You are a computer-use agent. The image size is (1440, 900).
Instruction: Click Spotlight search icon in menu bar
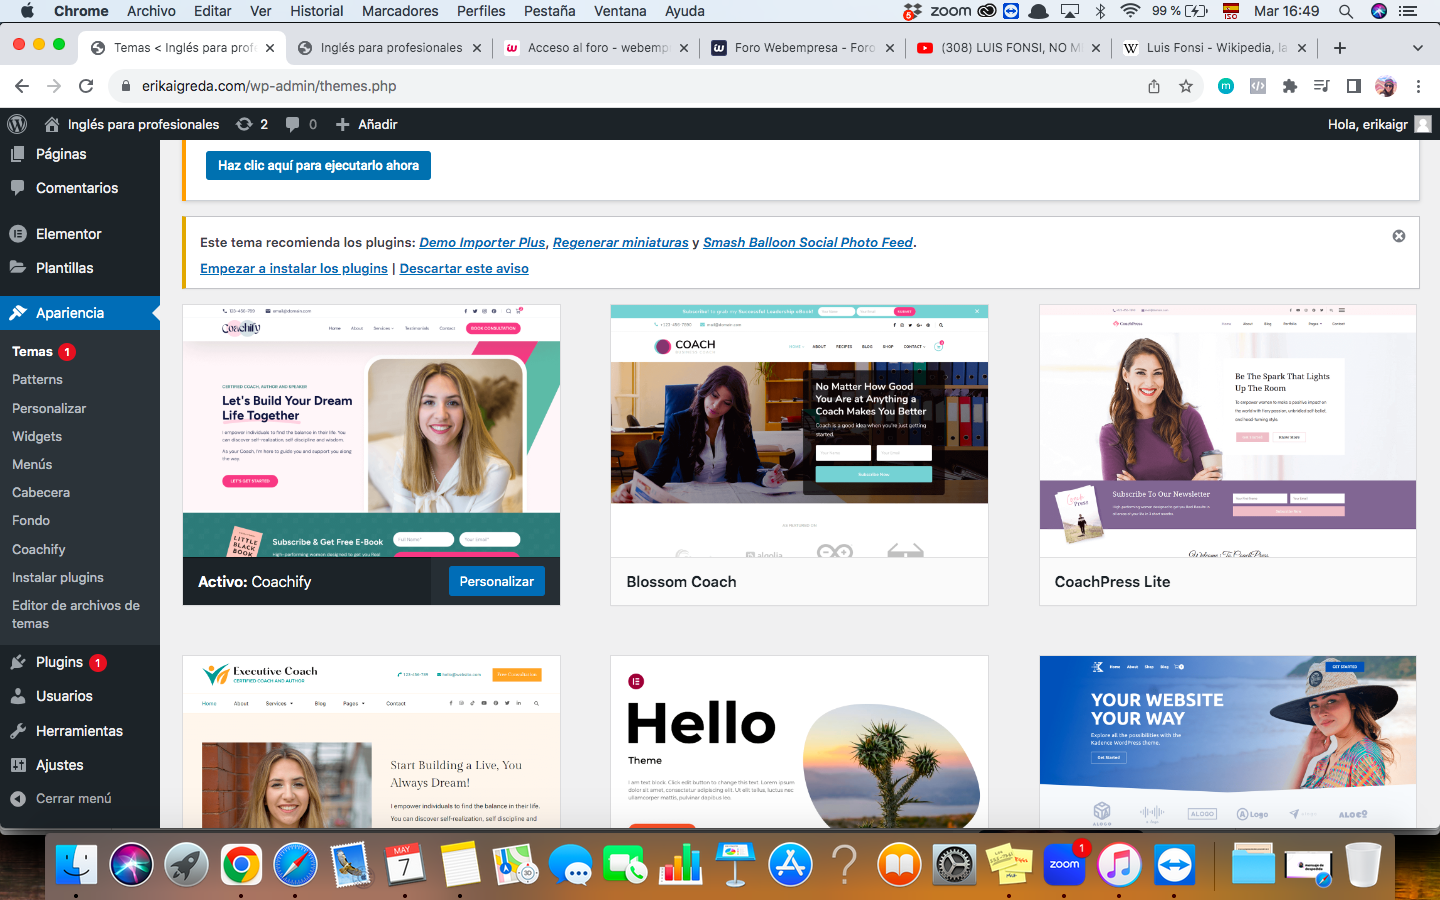(1346, 11)
